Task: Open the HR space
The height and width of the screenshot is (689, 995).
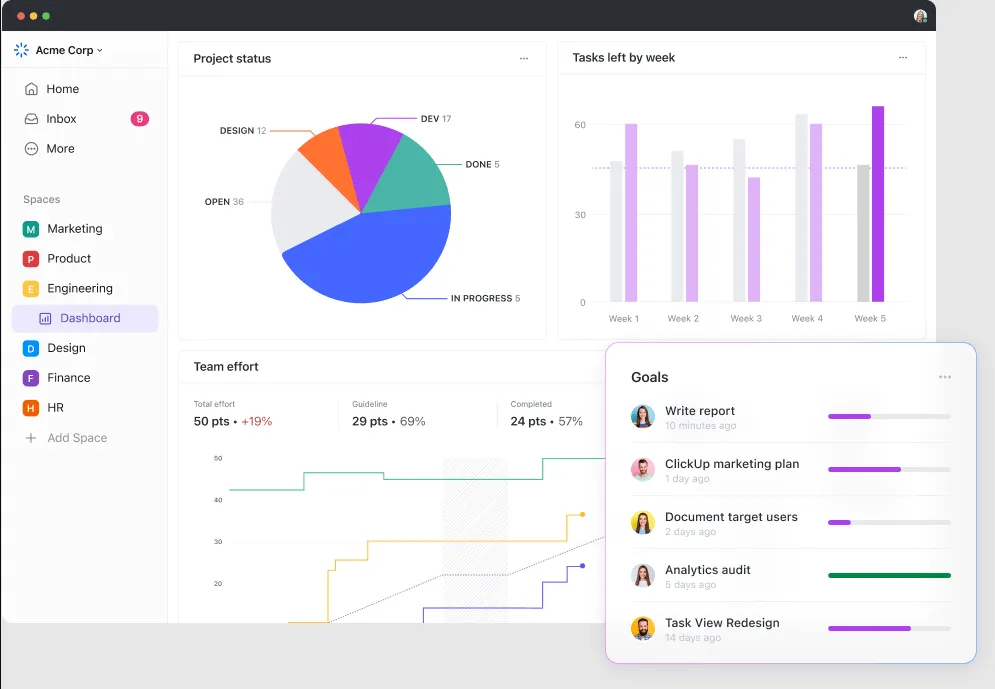Action: coord(55,407)
